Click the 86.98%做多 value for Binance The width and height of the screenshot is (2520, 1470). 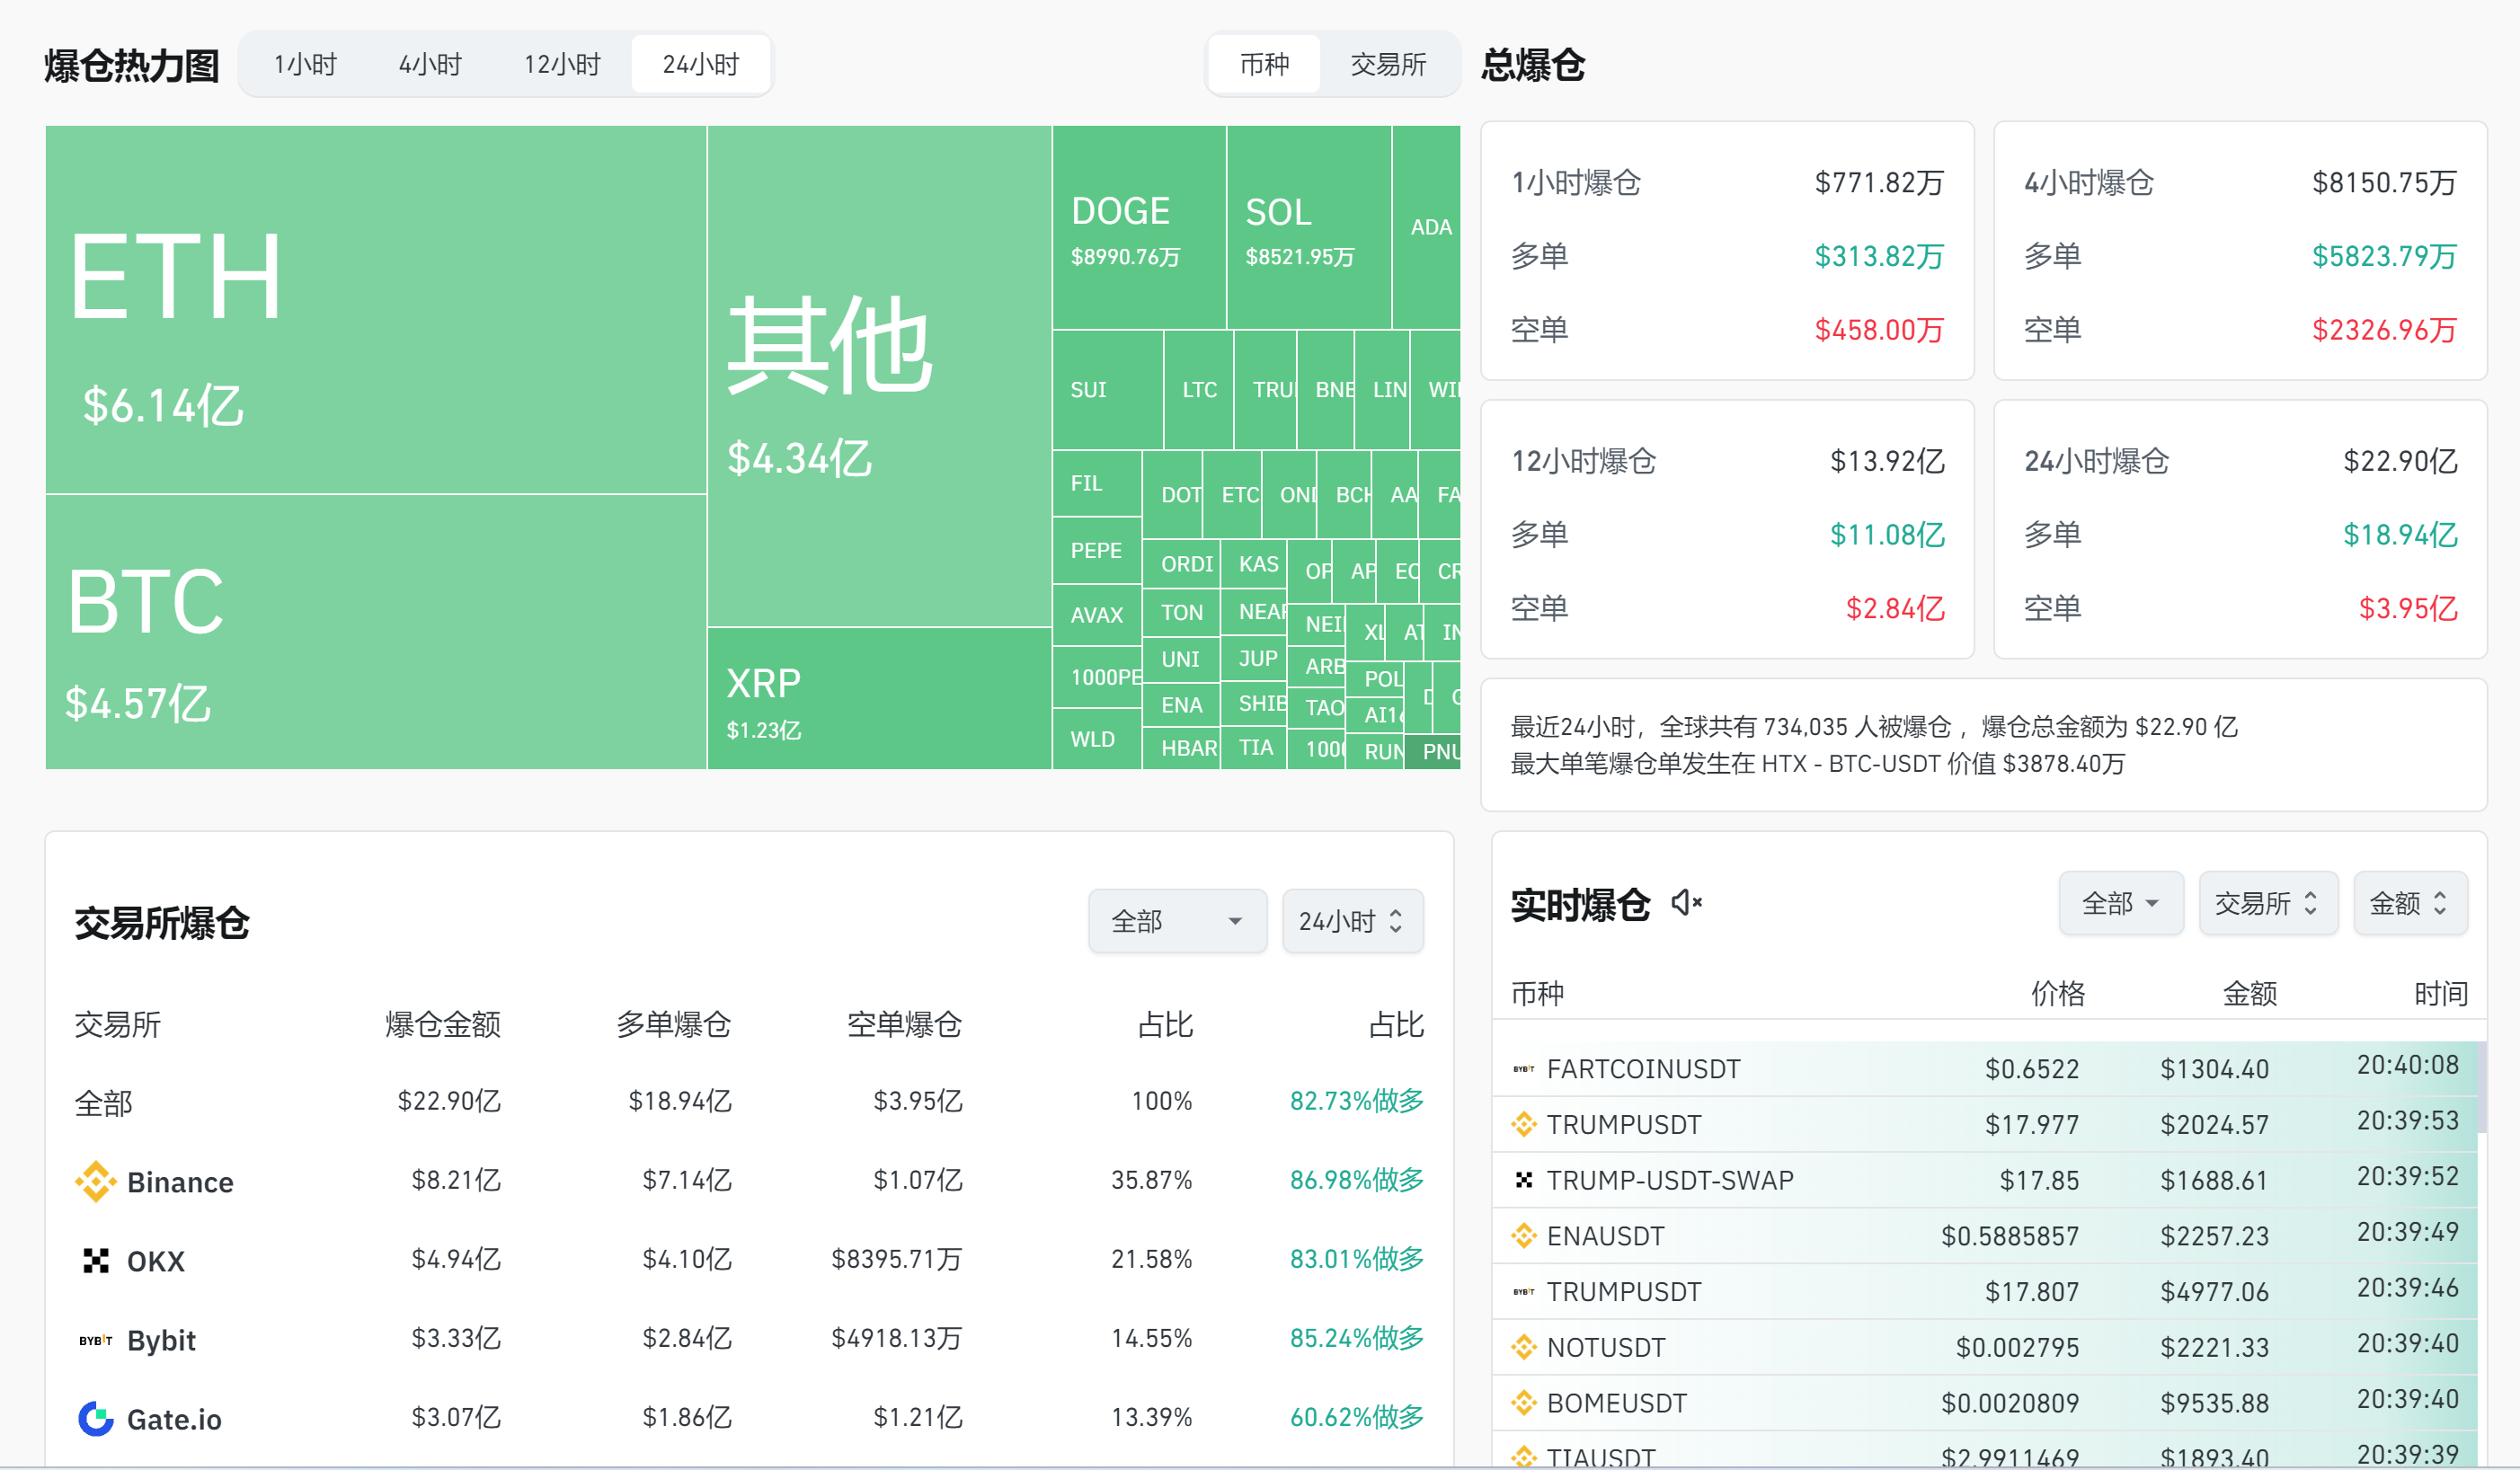pos(1356,1180)
